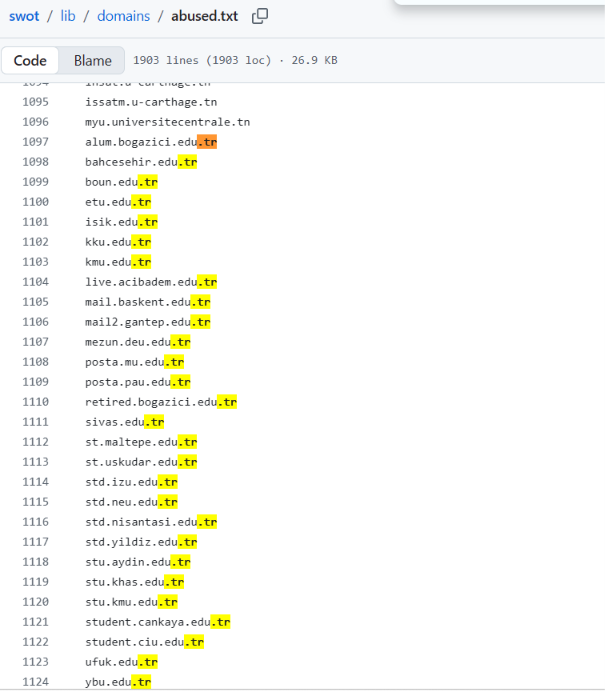Click the student.cankaya.edu.tr line

click(x=158, y=622)
